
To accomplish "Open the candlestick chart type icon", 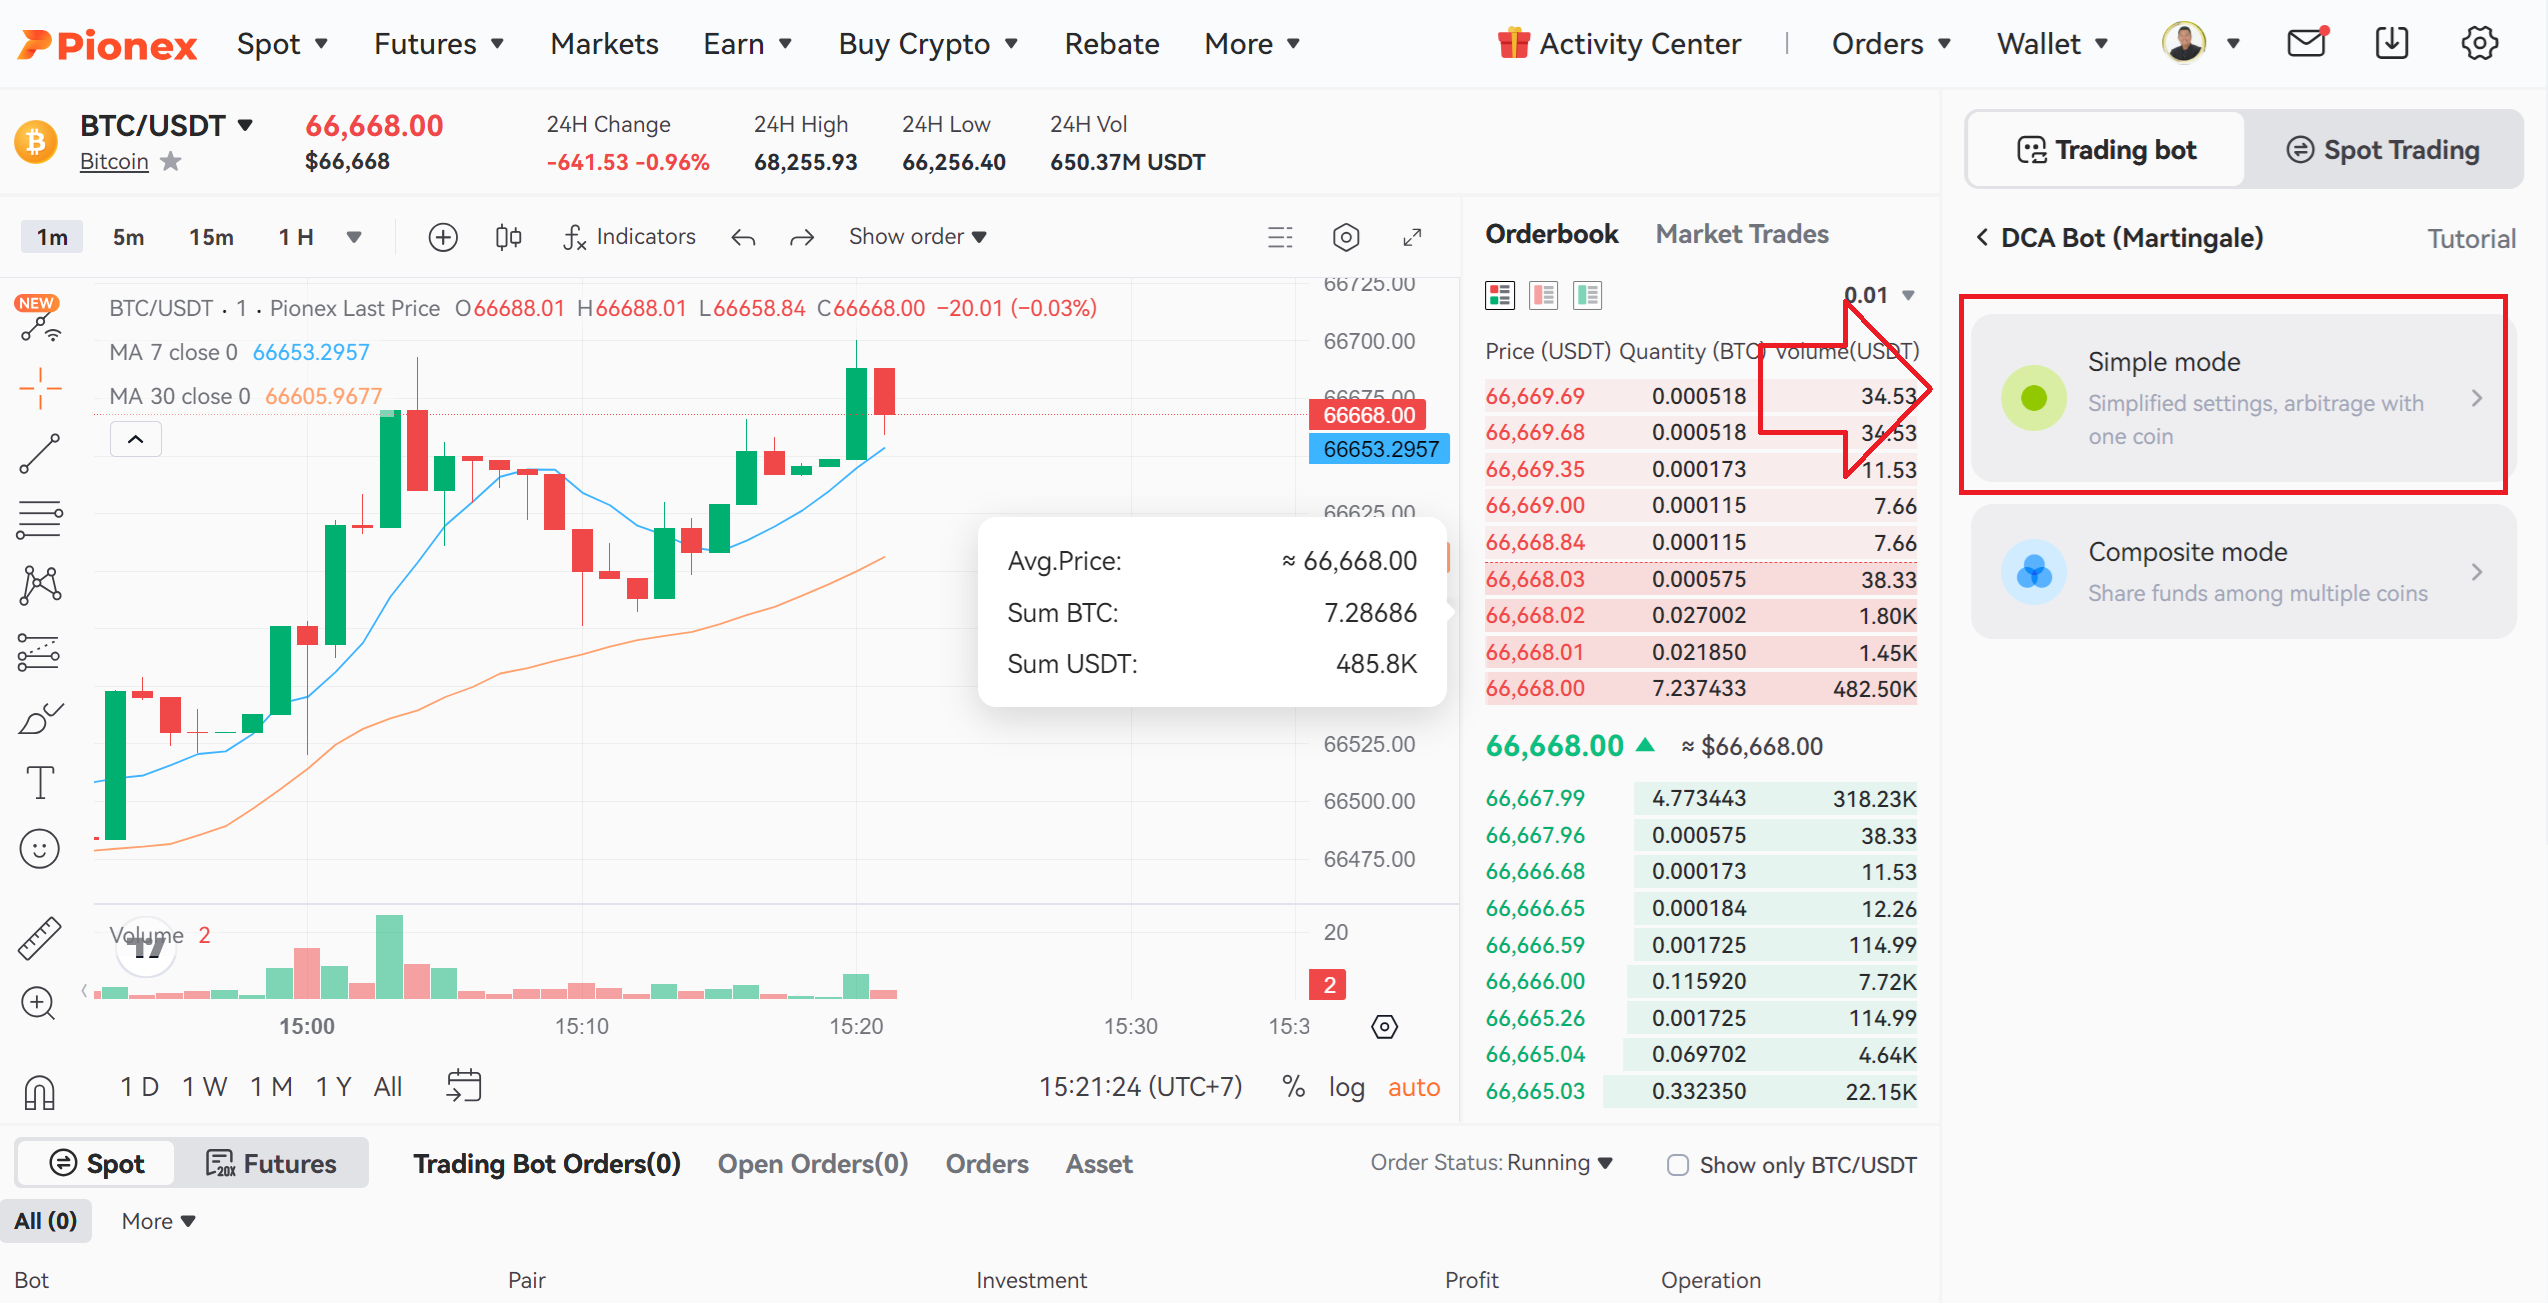I will 508,237.
